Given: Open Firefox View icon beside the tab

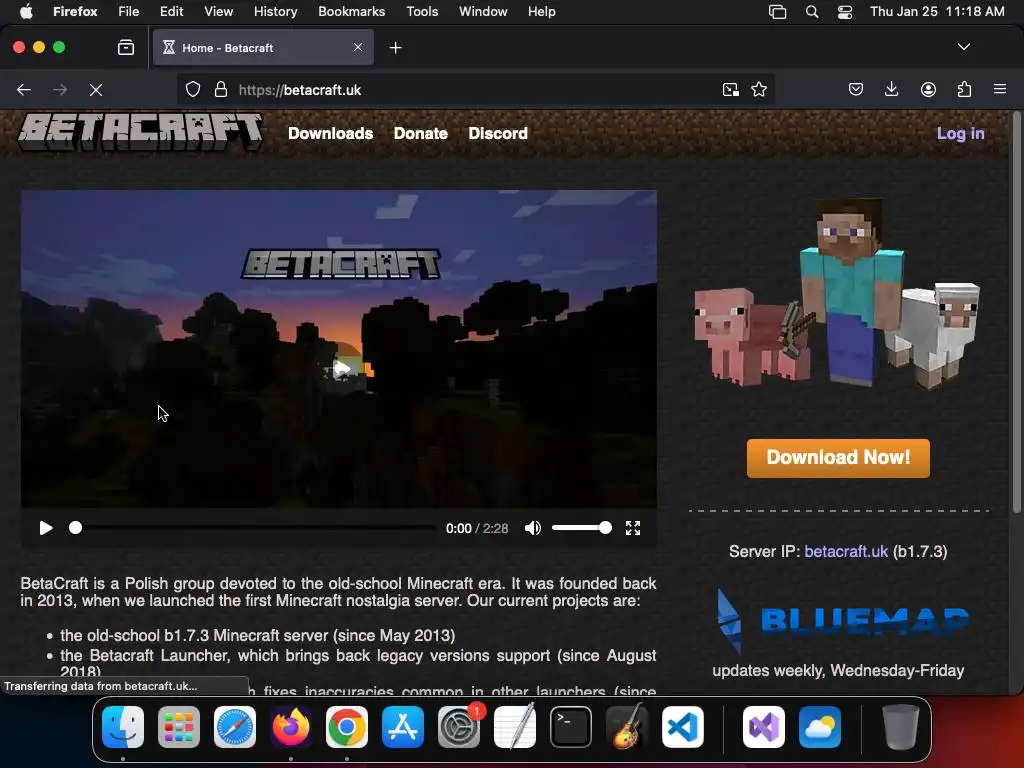Looking at the screenshot, I should [x=126, y=47].
